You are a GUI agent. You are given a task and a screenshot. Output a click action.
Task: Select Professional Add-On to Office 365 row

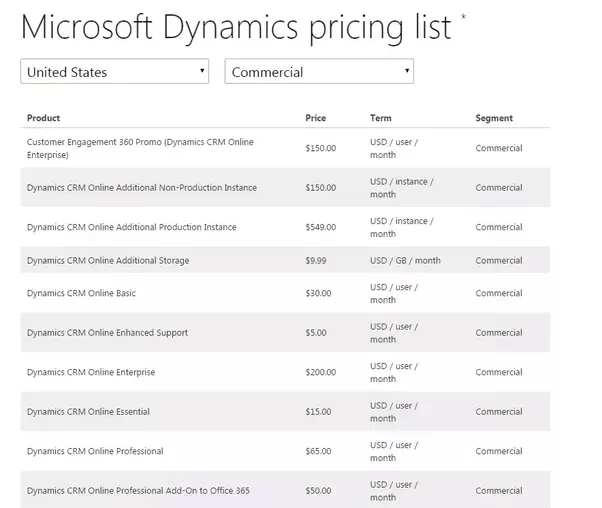click(136, 491)
